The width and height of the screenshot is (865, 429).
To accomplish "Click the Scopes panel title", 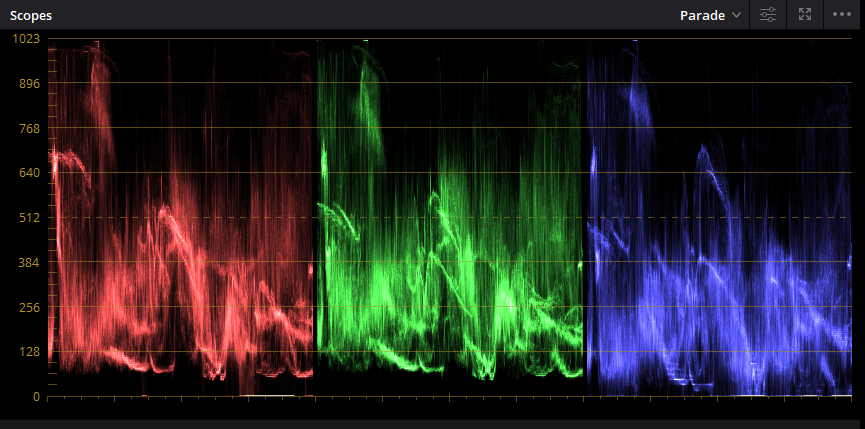I will [x=31, y=15].
